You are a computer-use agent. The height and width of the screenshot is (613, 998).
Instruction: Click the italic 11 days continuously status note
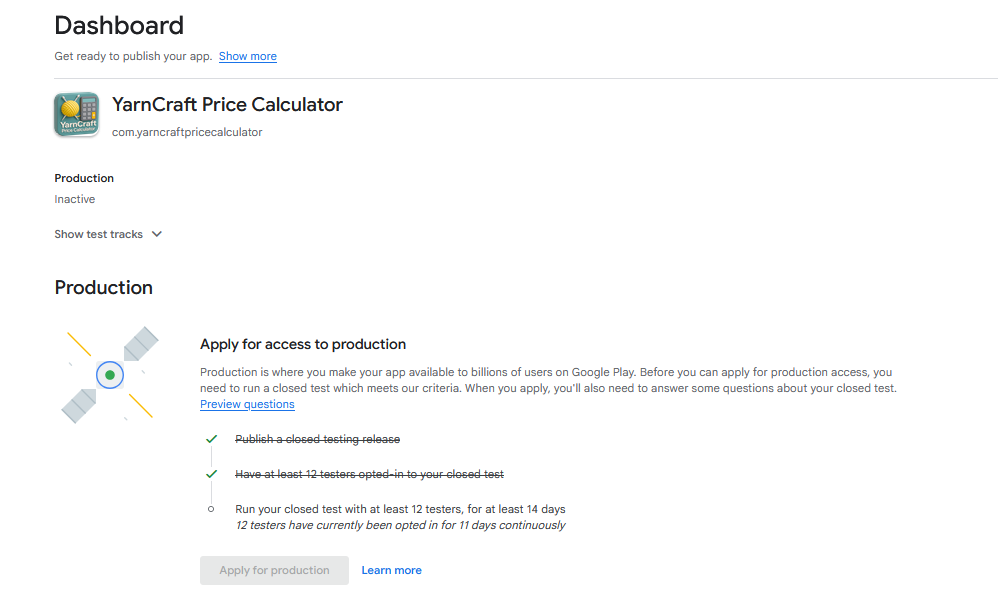(400, 525)
